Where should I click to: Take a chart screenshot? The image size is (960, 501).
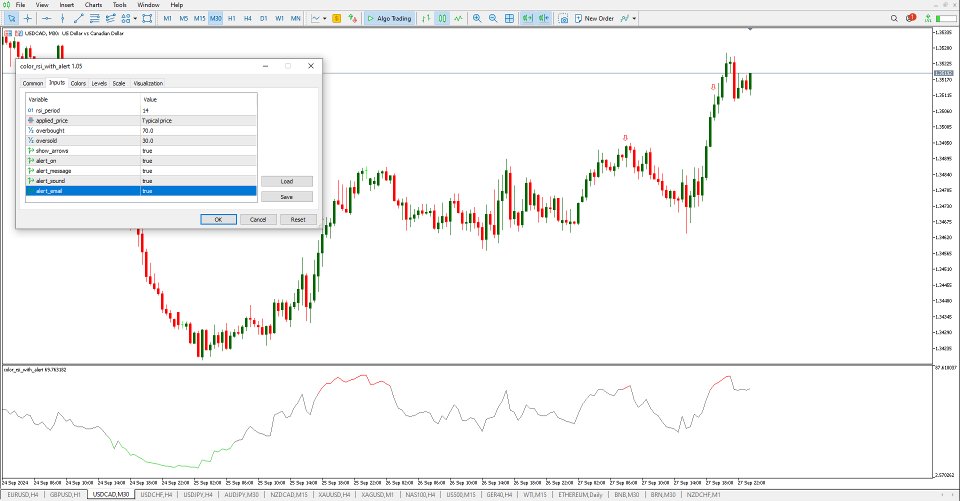click(563, 18)
